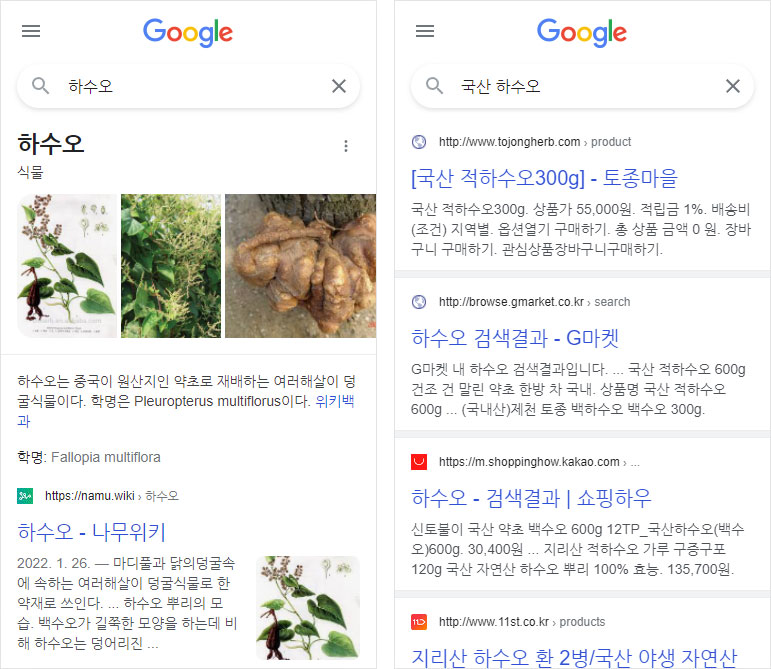771x669 pixels.
Task: Click the red Kakao shoppinghow favicon
Action: pos(419,462)
